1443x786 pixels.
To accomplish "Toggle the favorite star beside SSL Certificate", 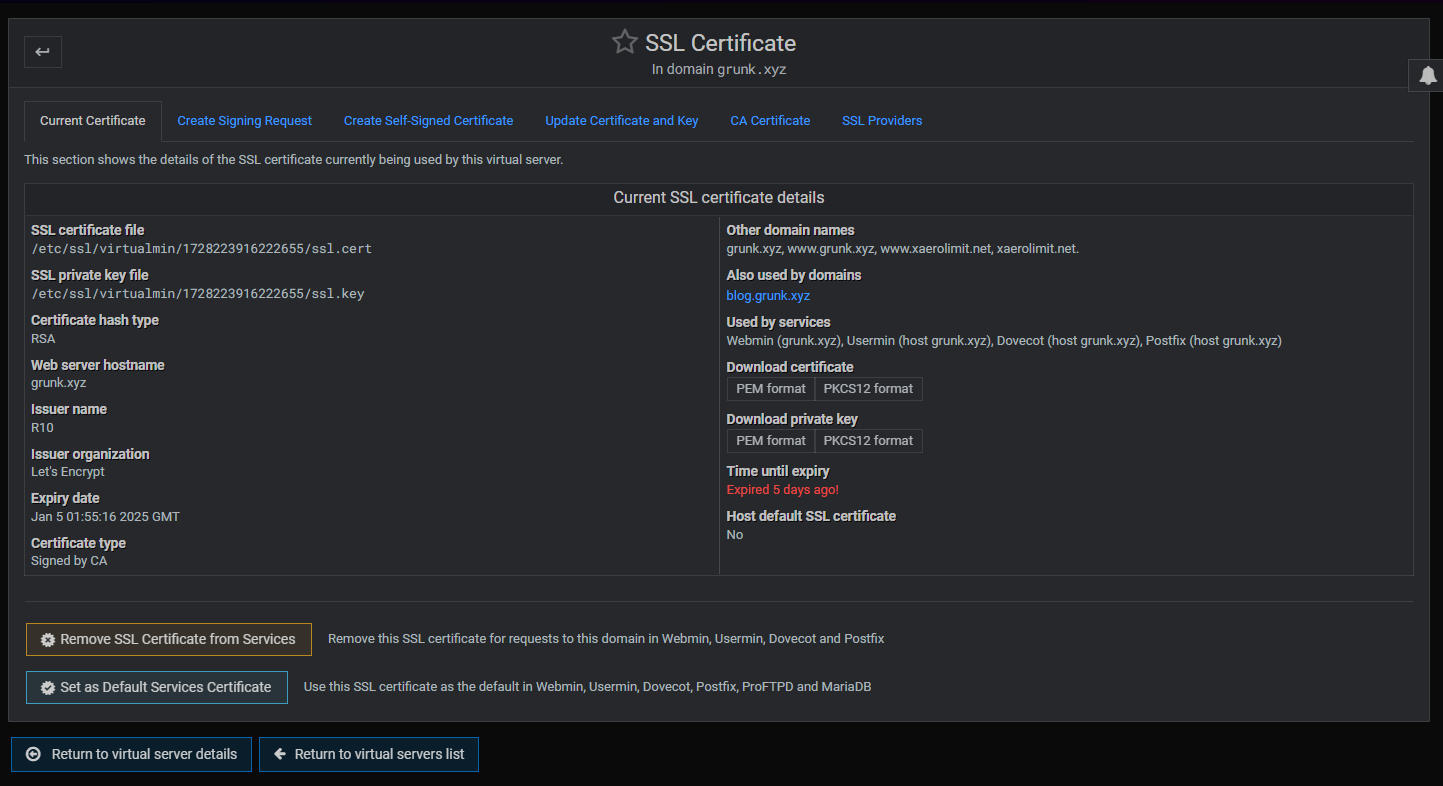I will 624,42.
